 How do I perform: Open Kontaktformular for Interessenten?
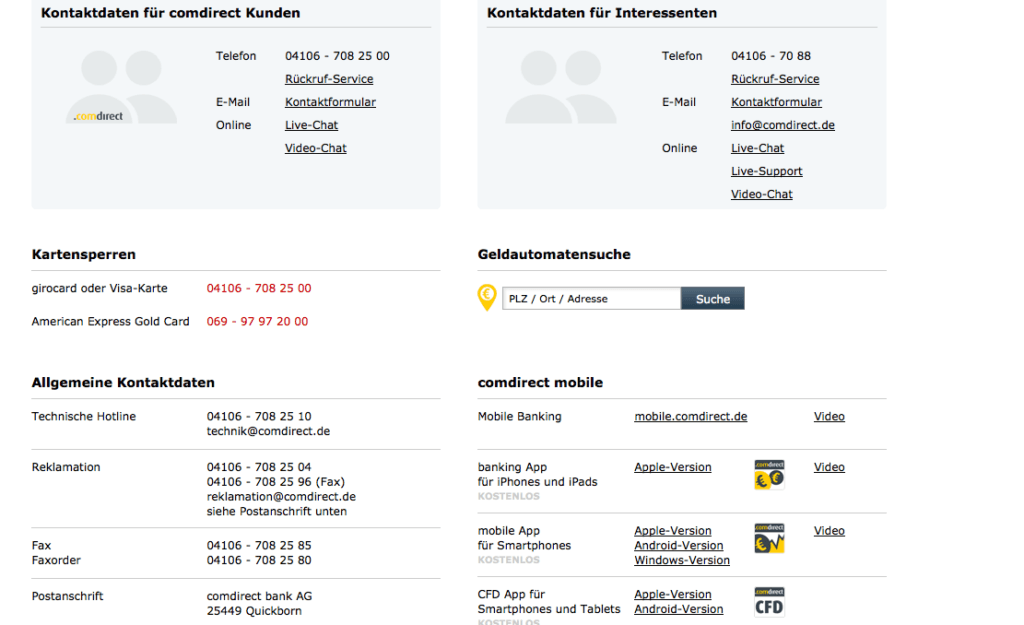(776, 102)
